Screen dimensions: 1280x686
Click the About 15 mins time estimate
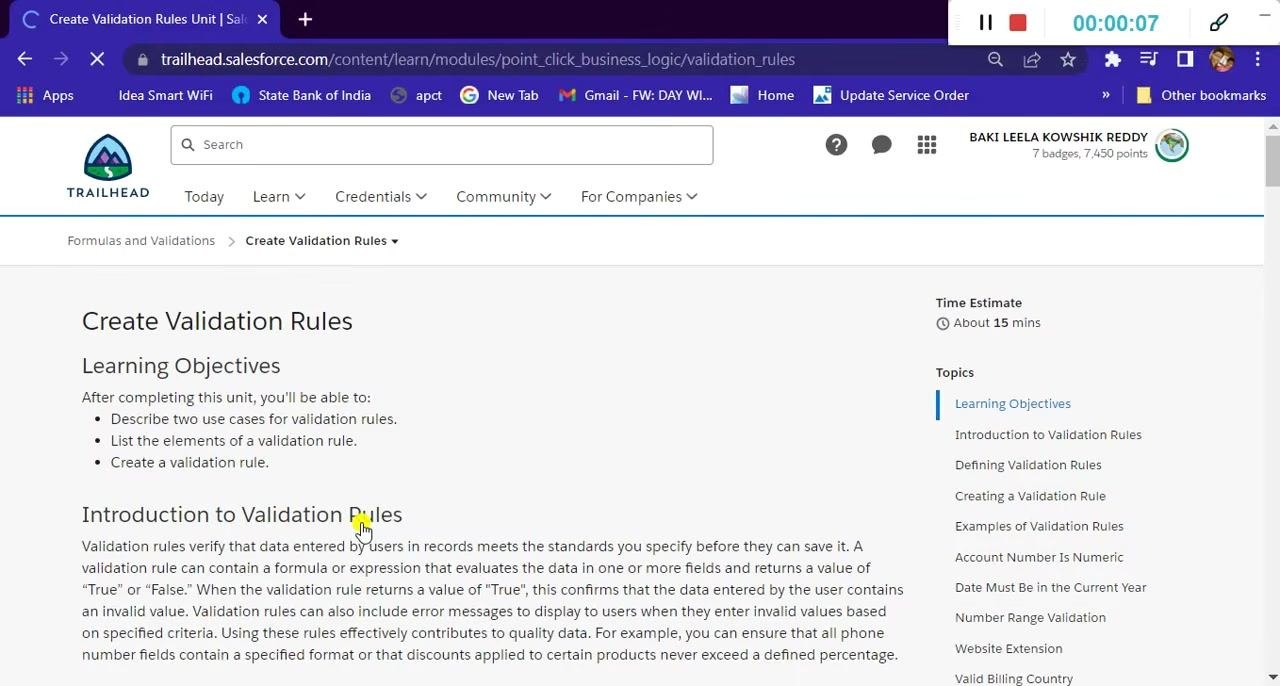(988, 323)
